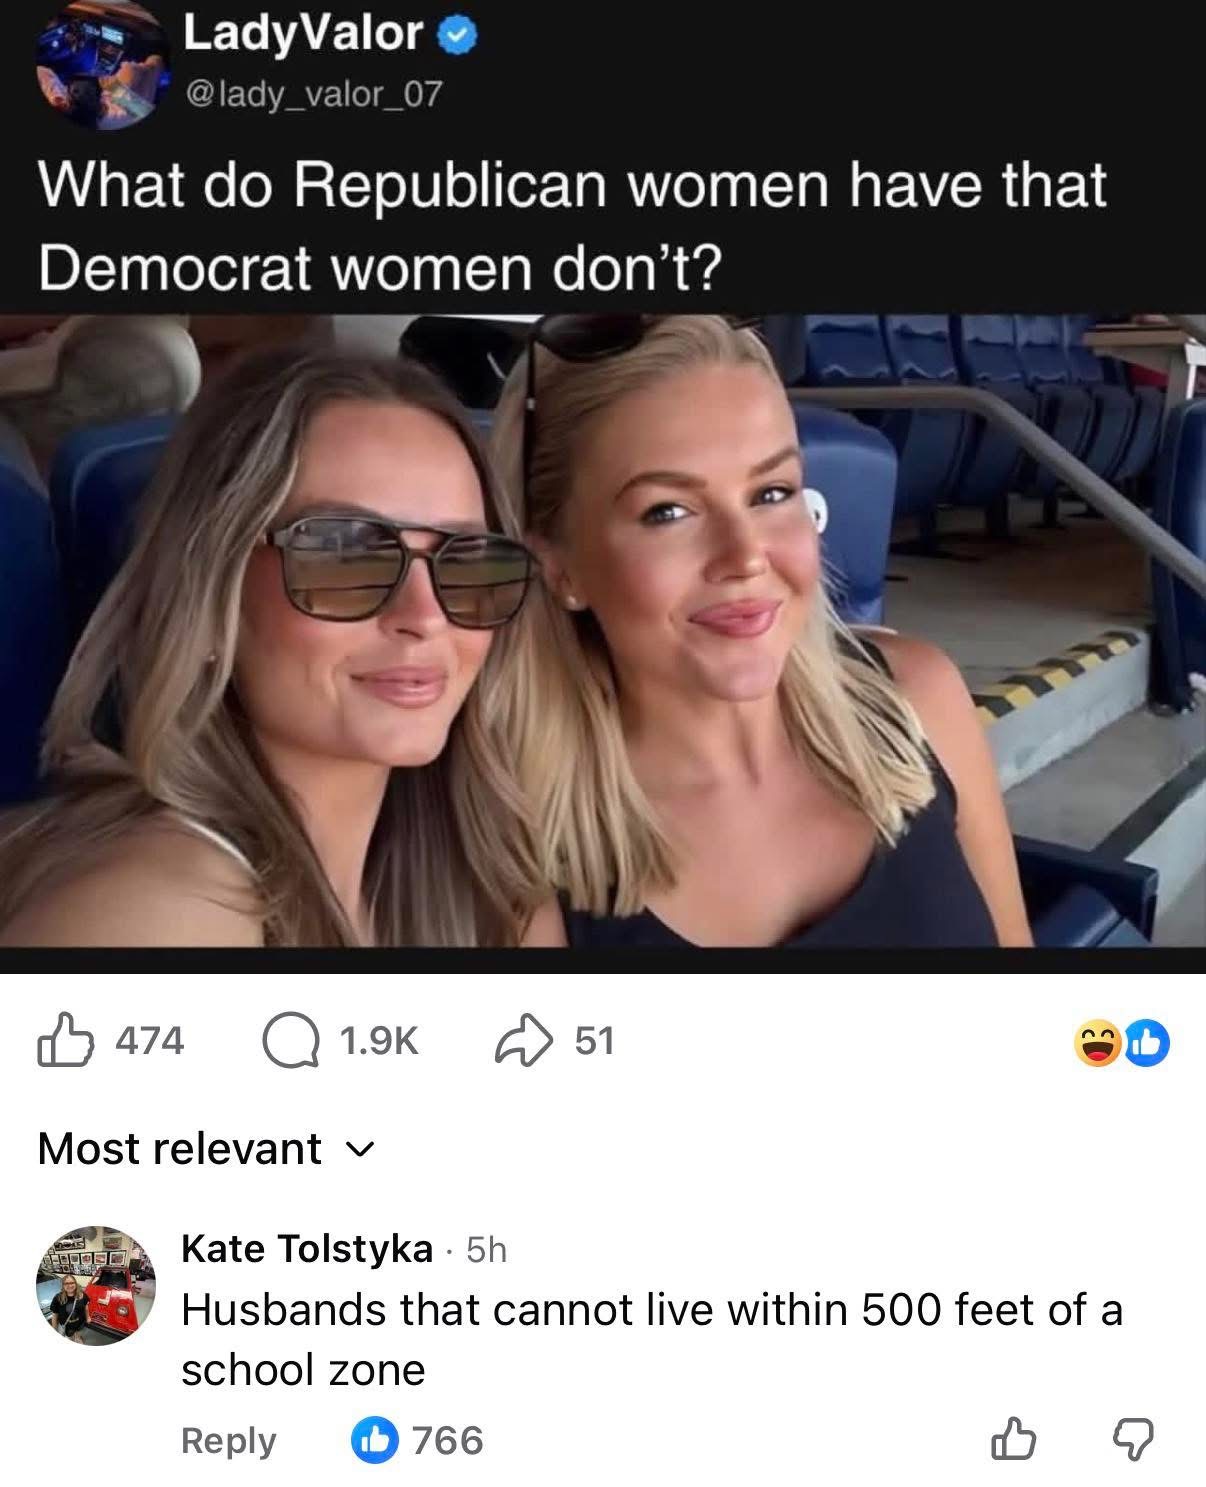Thumbs-down Kate Tolstyka's comment
Viewport: 1206px width, 1487px height.
click(1132, 1441)
